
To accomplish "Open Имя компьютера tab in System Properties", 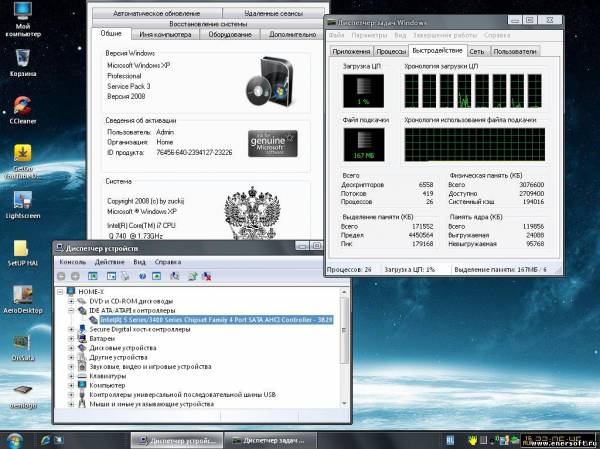I will point(165,34).
